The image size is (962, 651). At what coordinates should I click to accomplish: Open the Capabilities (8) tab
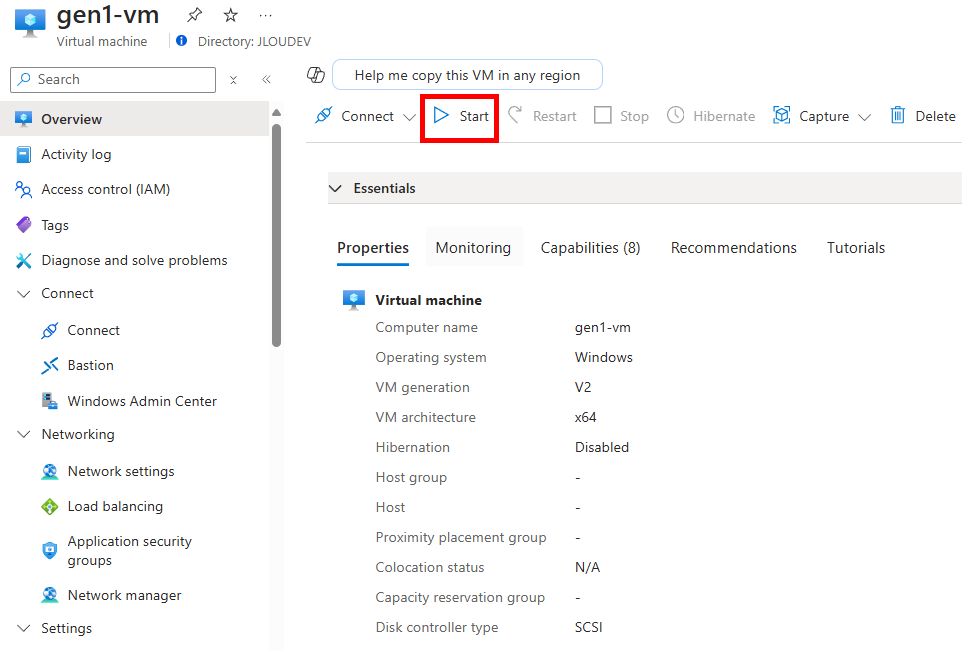(590, 248)
